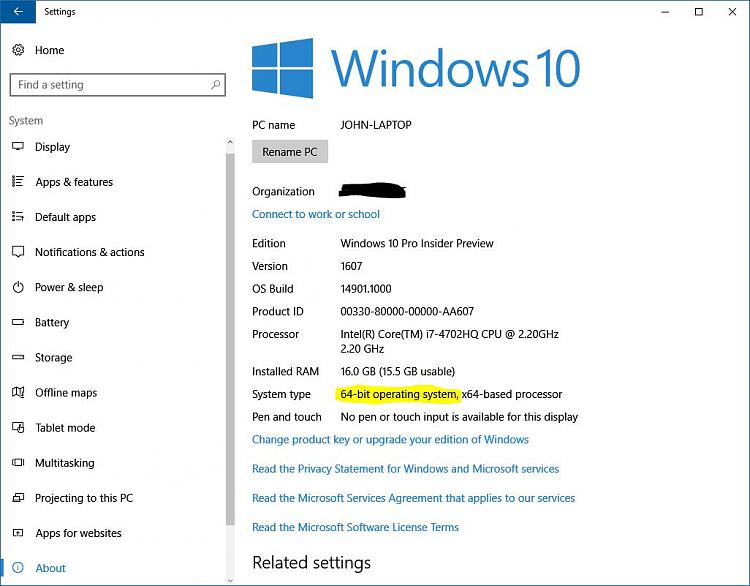
Task: Minimize the Settings window
Action: click(x=665, y=11)
